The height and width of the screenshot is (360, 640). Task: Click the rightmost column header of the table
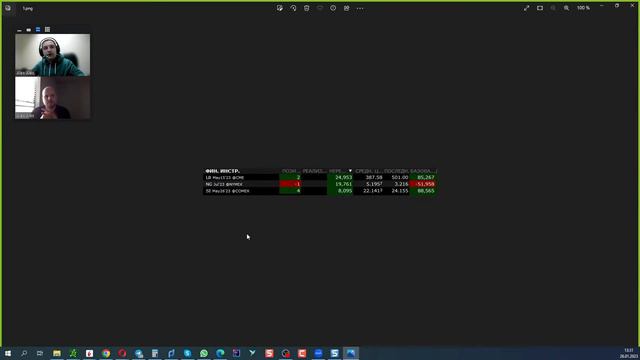coord(423,171)
